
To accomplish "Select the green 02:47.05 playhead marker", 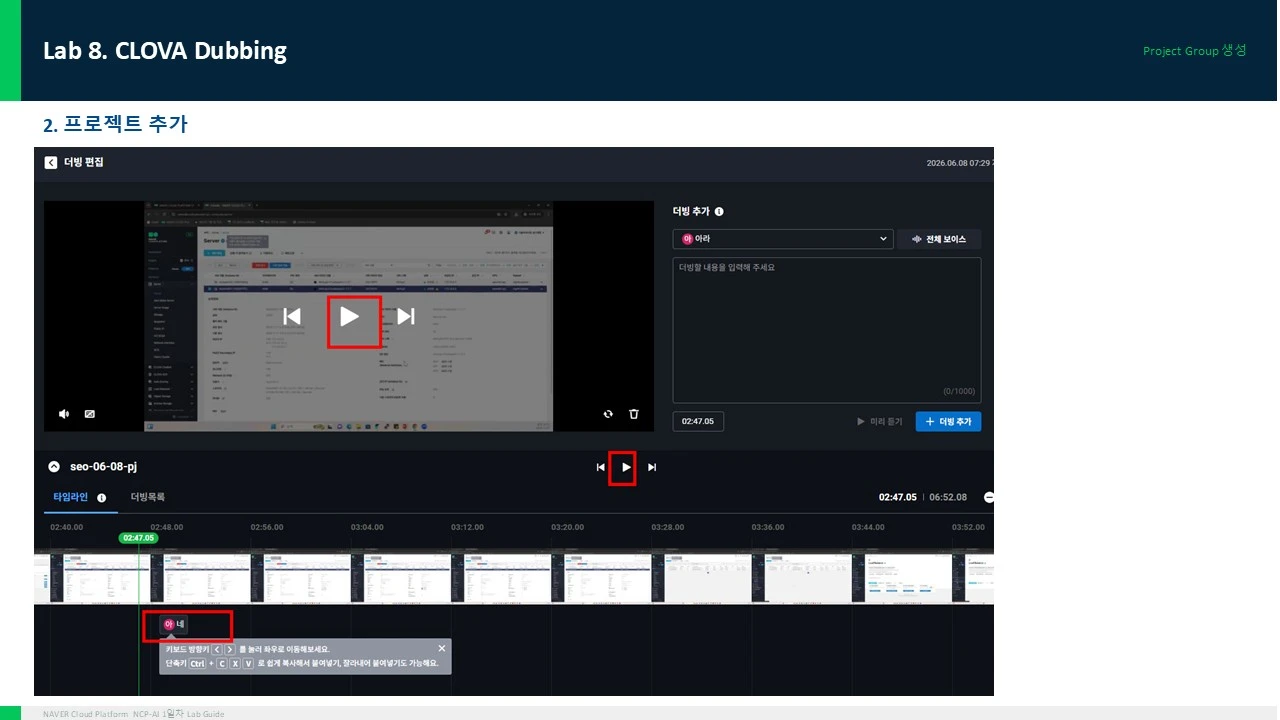I will coord(138,538).
